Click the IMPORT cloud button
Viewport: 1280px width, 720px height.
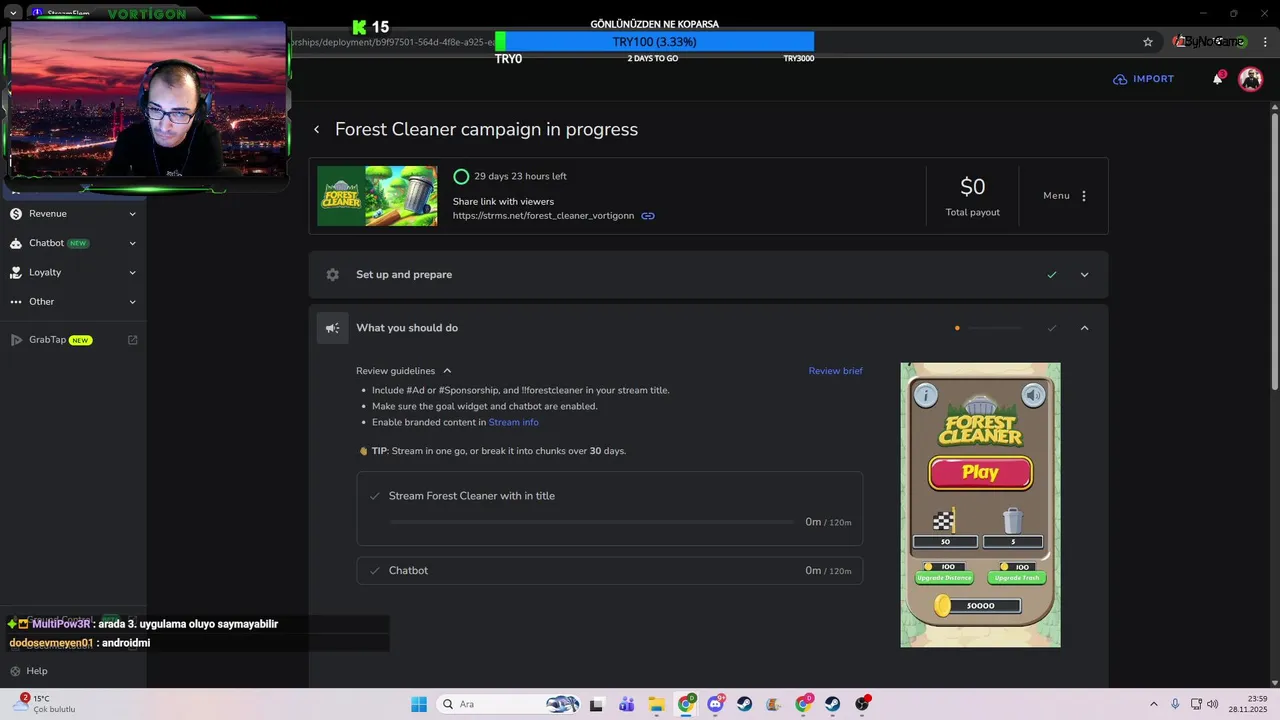point(1144,79)
